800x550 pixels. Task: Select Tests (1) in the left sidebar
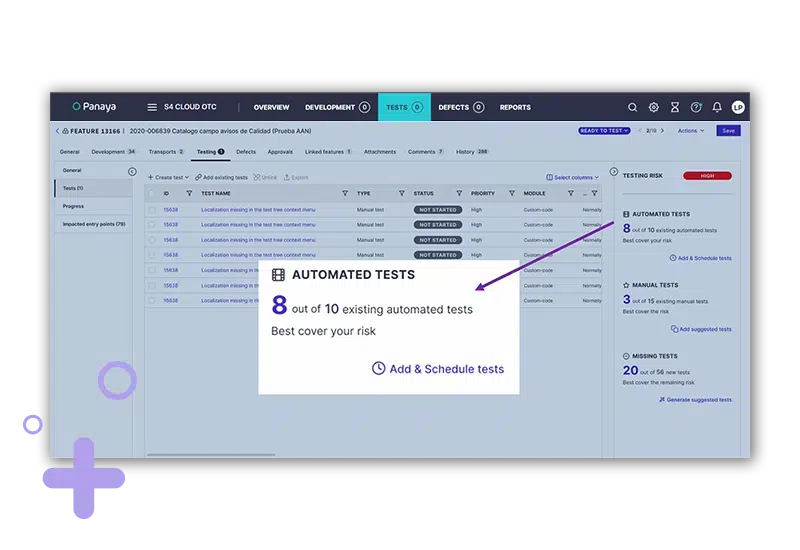point(93,188)
